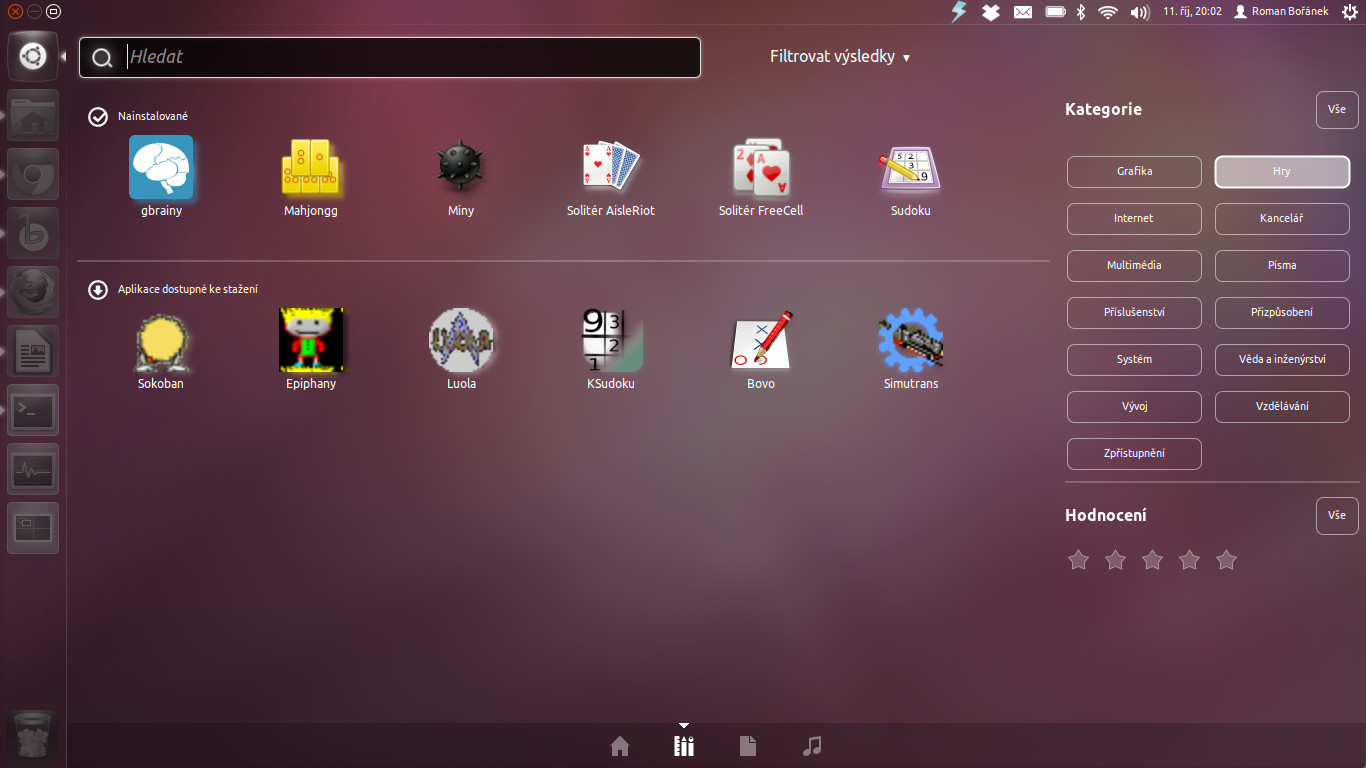Viewport: 1366px width, 768px height.
Task: Toggle the Multimédia category filter
Action: [1134, 265]
